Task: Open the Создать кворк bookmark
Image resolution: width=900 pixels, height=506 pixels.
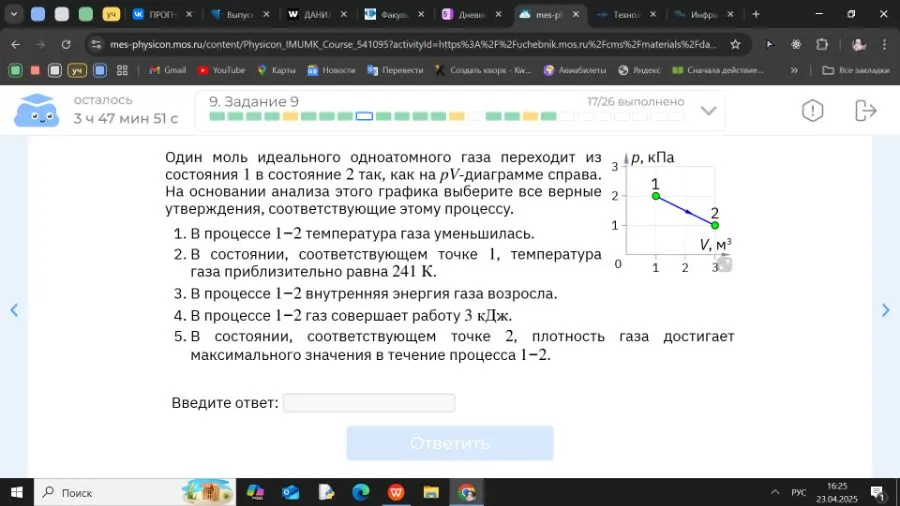Action: [484, 70]
